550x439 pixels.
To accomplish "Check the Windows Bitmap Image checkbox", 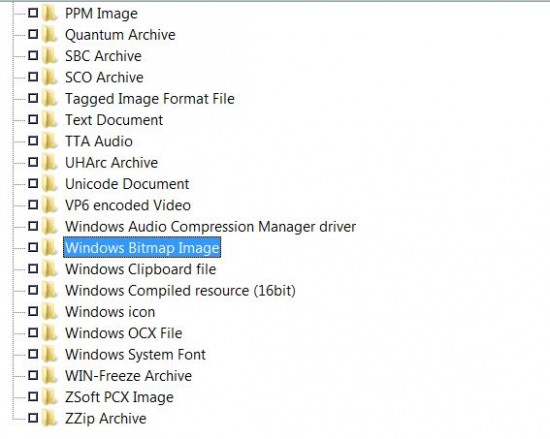I will pyautogui.click(x=33, y=247).
